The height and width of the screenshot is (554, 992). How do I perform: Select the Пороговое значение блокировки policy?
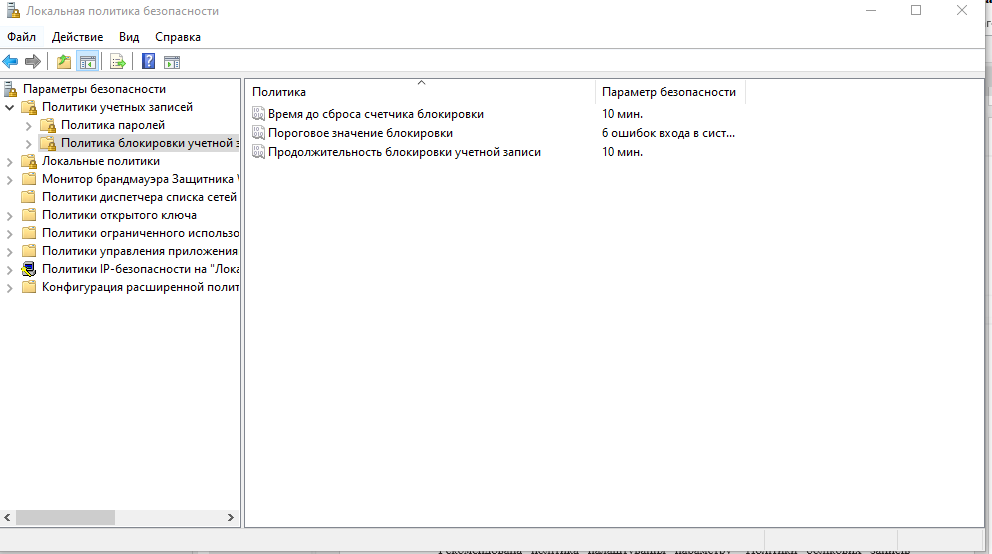[x=360, y=133]
